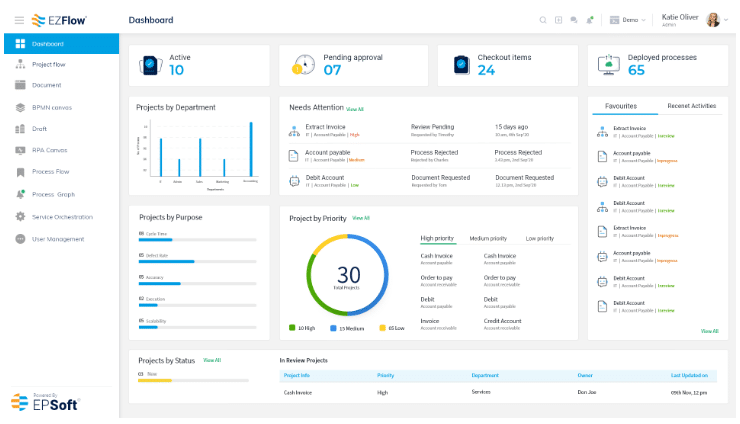Image resolution: width=740 pixels, height=424 pixels.
Task: Click the Execution progress bar
Action: tap(197, 305)
